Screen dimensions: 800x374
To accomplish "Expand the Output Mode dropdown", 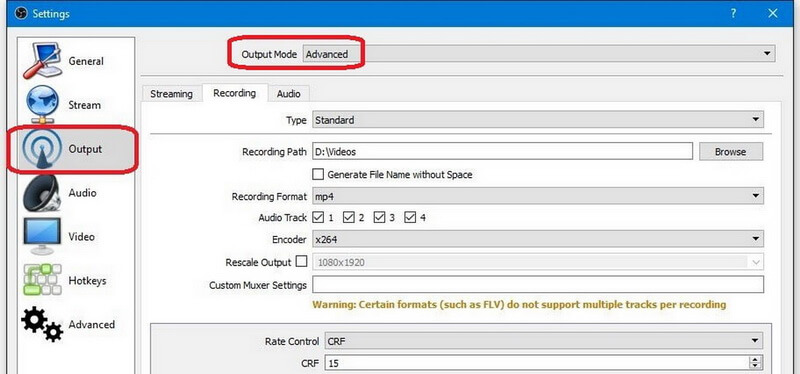I will [x=538, y=54].
